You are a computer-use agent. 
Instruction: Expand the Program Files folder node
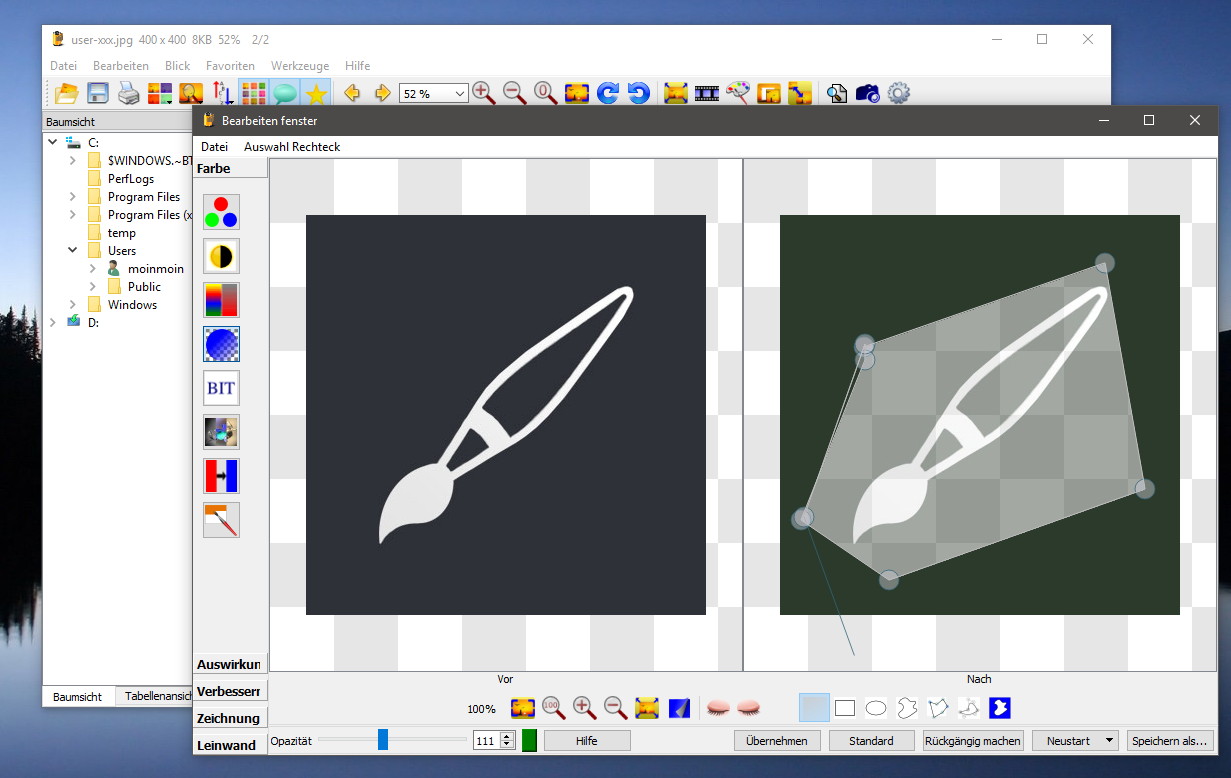tap(73, 197)
